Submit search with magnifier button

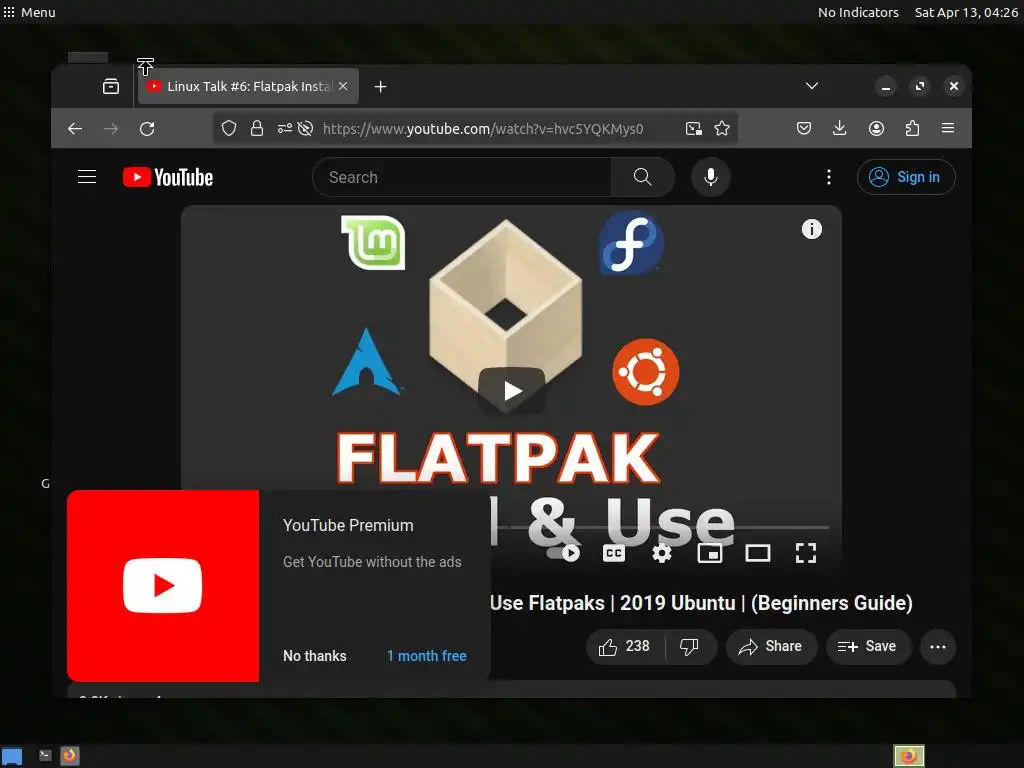[x=643, y=177]
